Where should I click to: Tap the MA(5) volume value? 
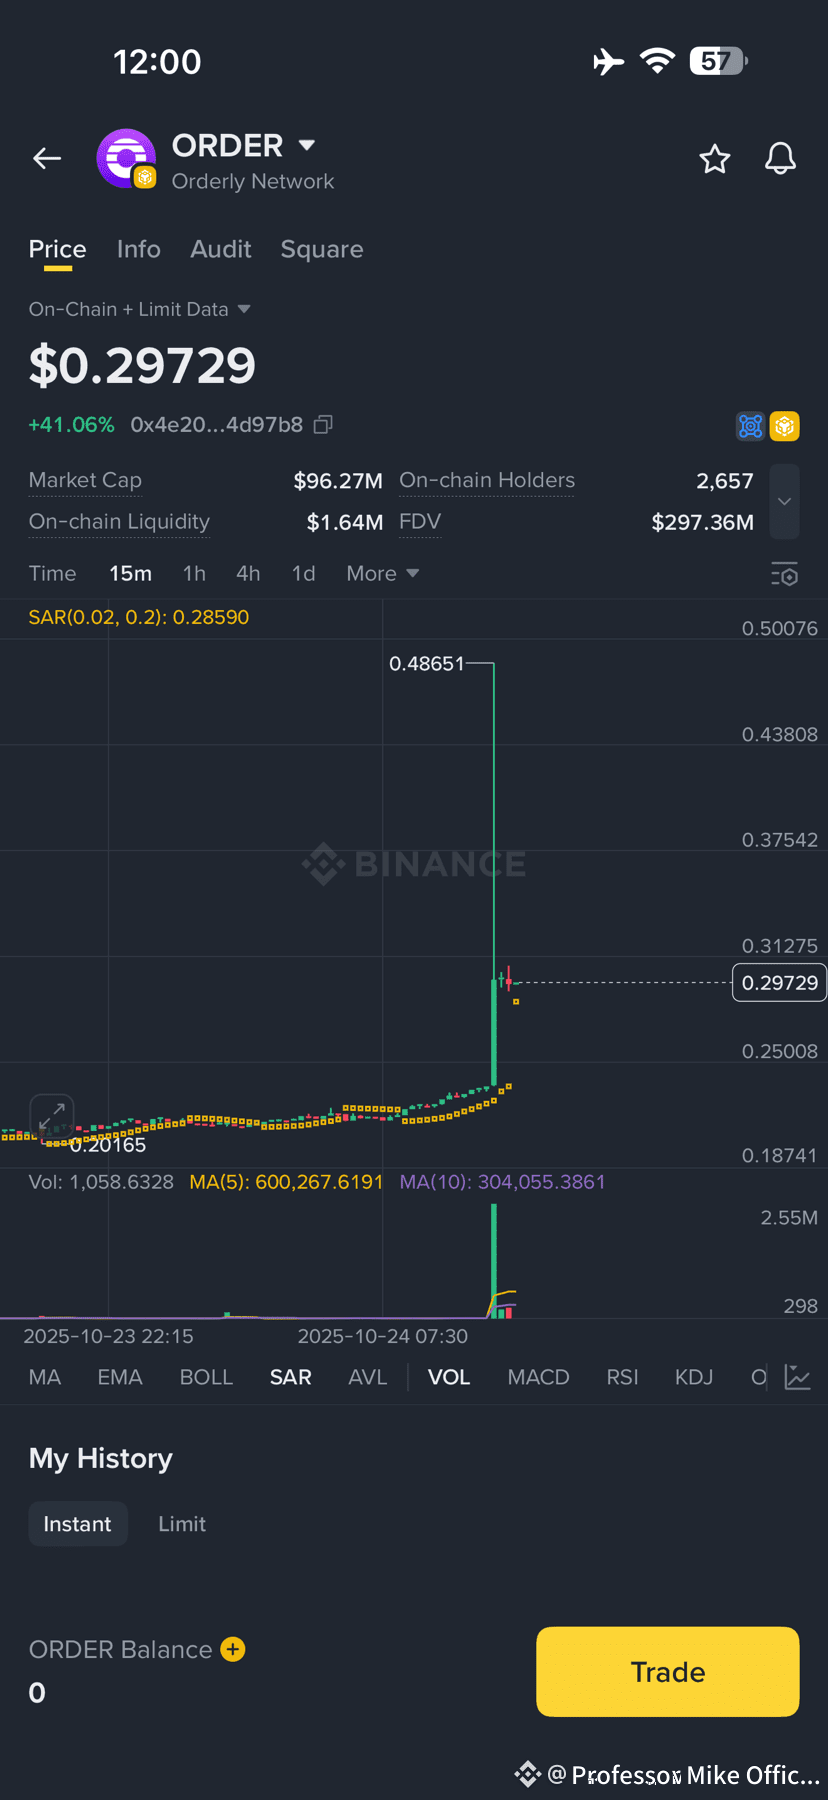(287, 1182)
